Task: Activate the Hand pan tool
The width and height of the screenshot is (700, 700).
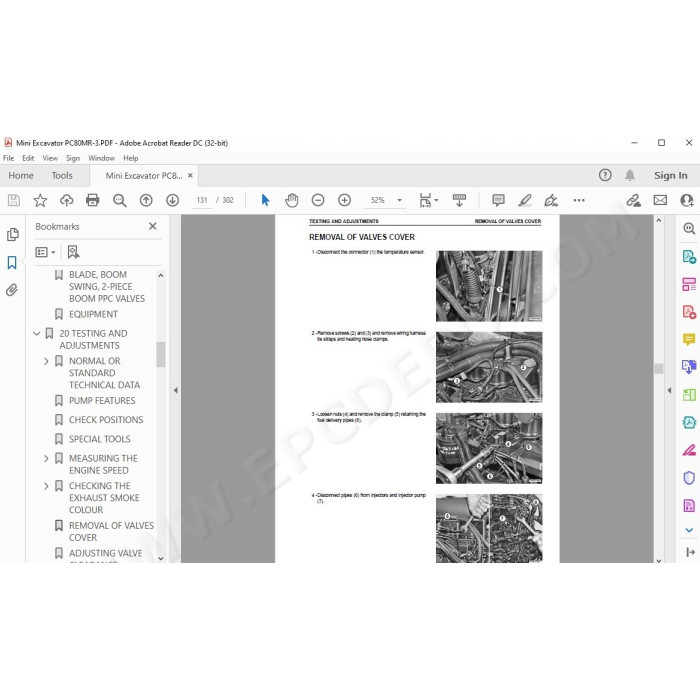Action: (x=292, y=200)
